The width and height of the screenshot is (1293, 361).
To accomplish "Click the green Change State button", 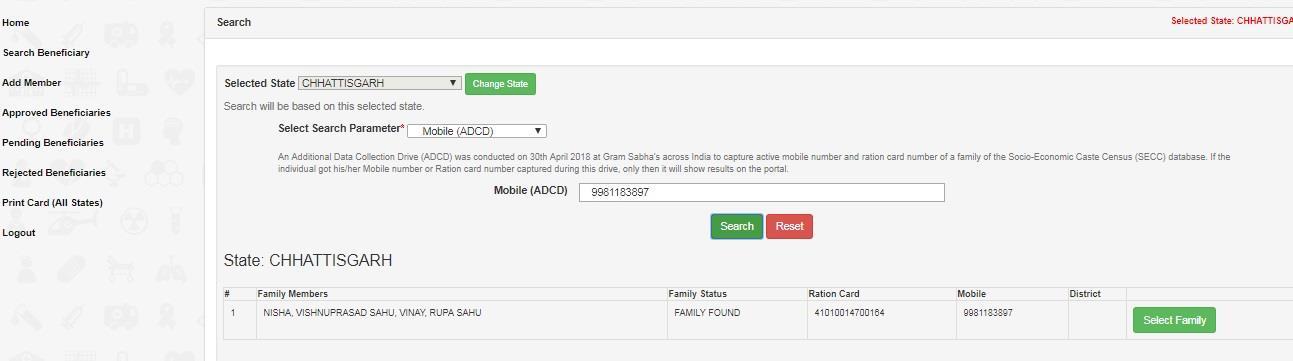I will click(x=500, y=84).
